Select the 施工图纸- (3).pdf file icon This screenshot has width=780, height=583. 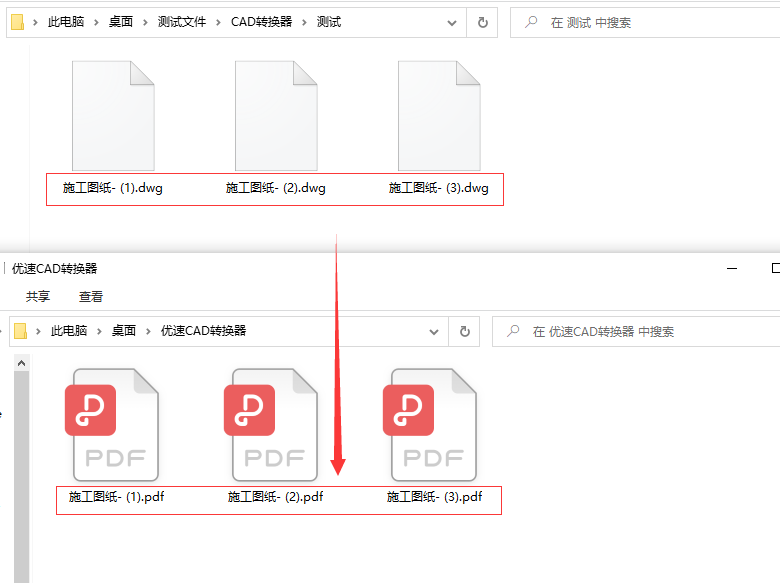[430, 425]
